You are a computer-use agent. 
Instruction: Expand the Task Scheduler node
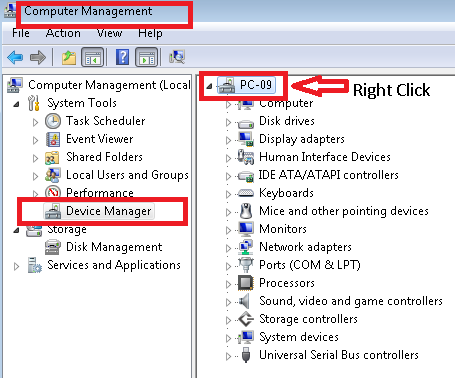[35, 122]
